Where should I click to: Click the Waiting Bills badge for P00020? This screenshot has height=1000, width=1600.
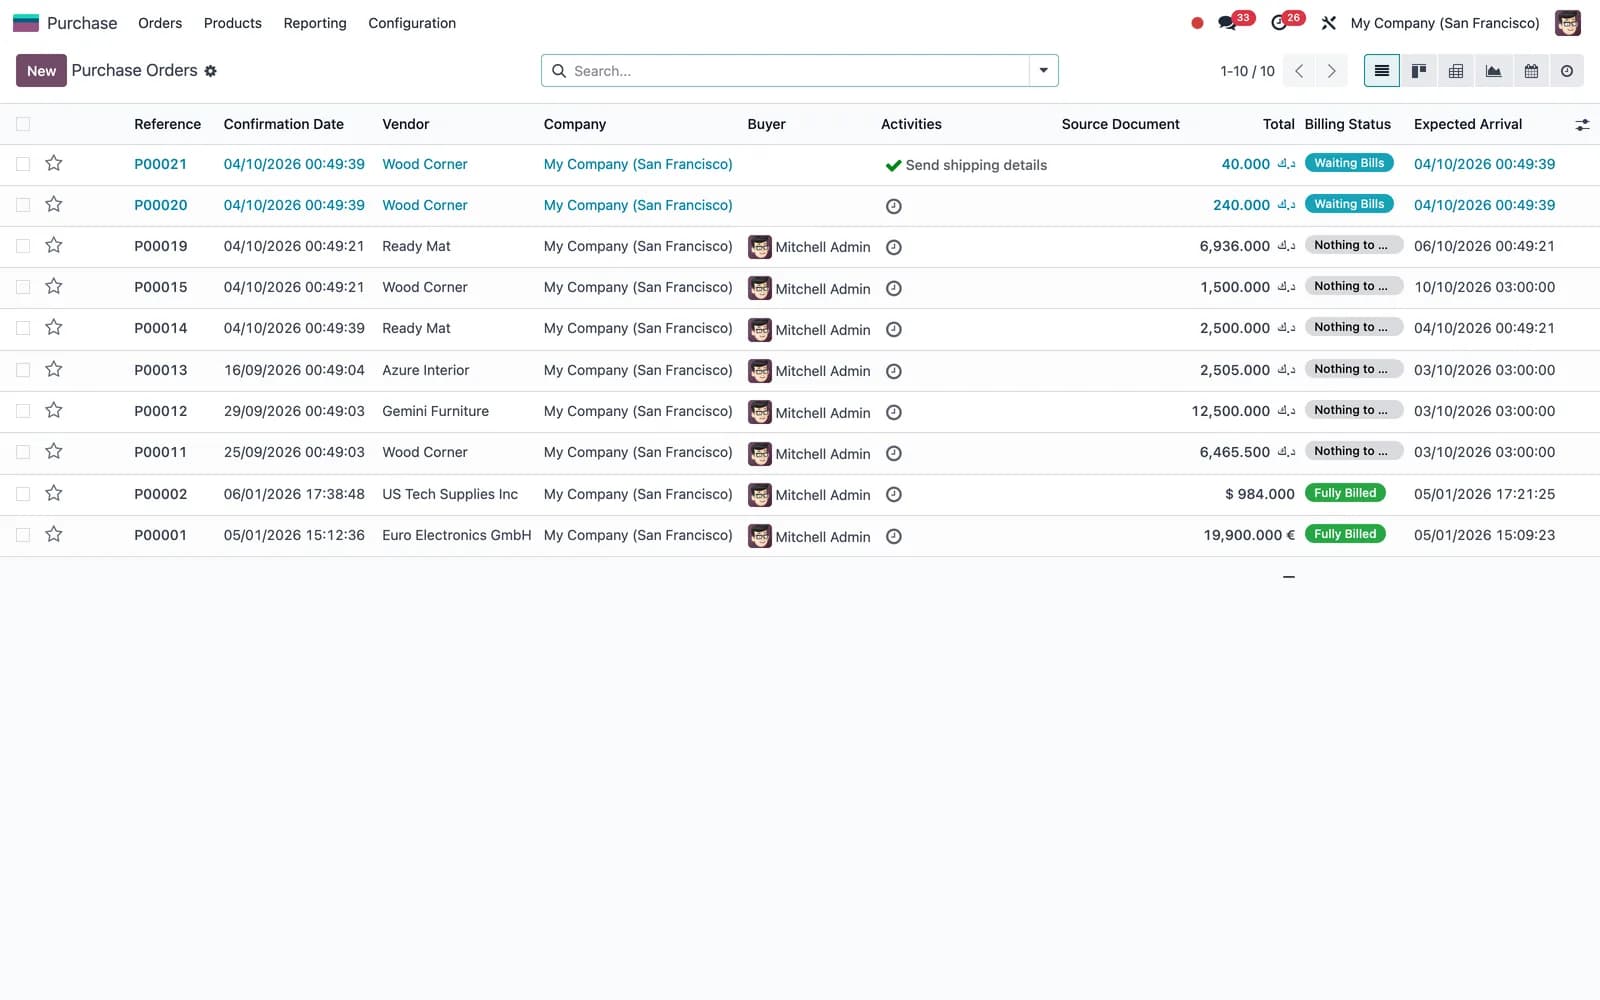coord(1349,204)
